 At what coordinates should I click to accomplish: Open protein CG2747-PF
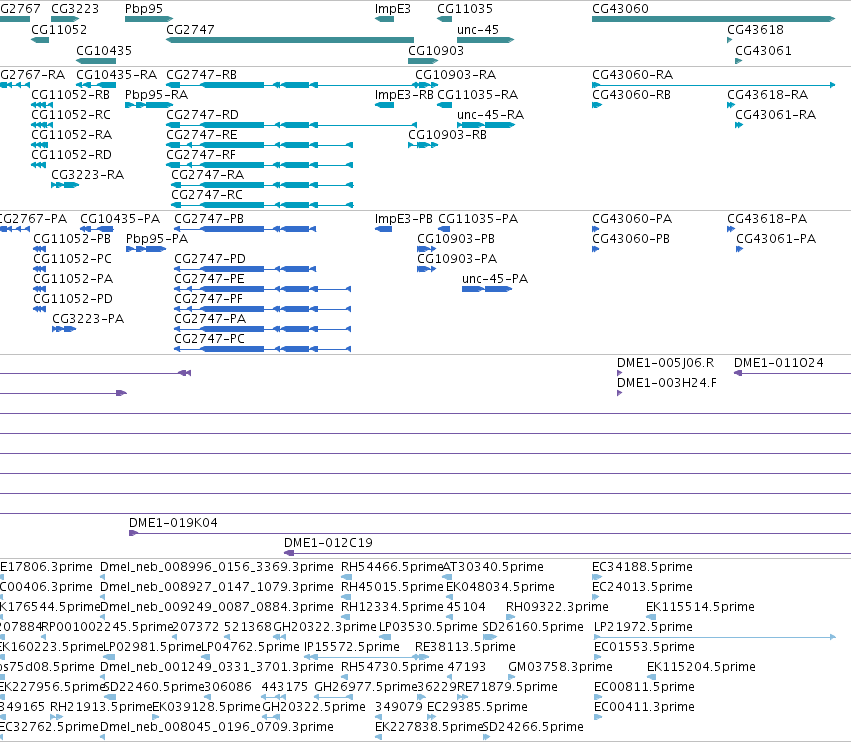(208, 299)
